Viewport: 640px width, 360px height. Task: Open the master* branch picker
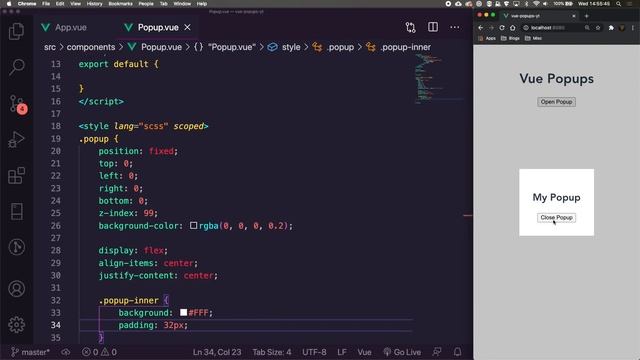(x=30, y=352)
